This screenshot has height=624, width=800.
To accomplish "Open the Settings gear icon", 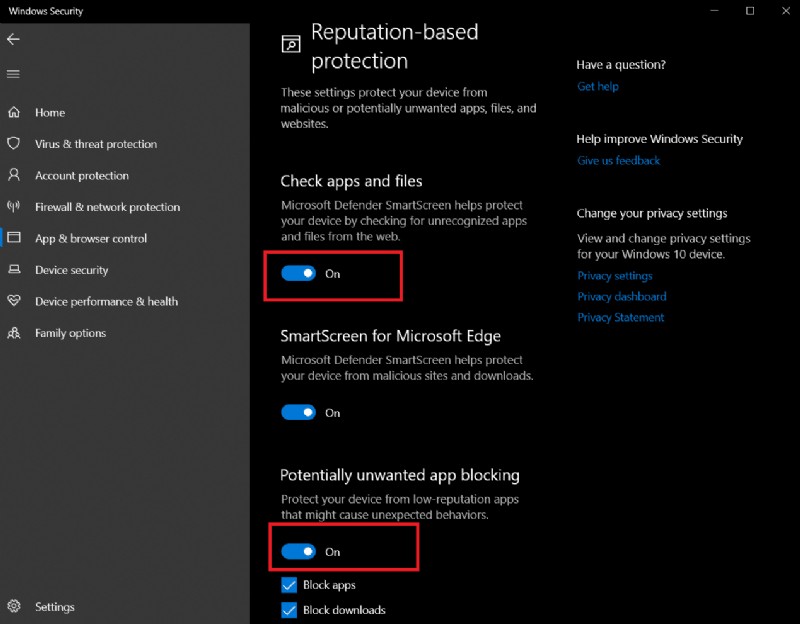I will click(14, 606).
